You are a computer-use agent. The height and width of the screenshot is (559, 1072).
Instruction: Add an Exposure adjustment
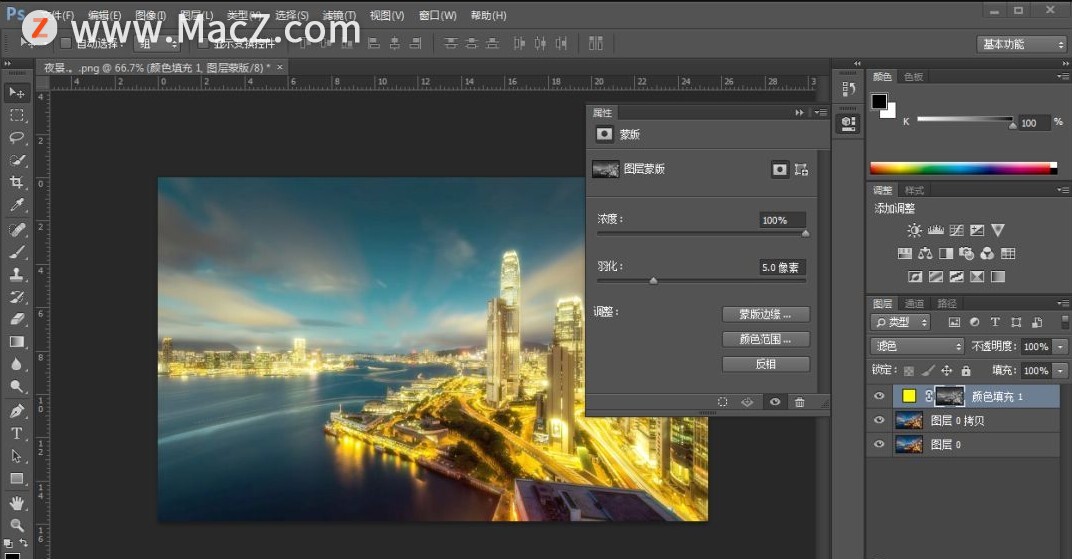[977, 230]
